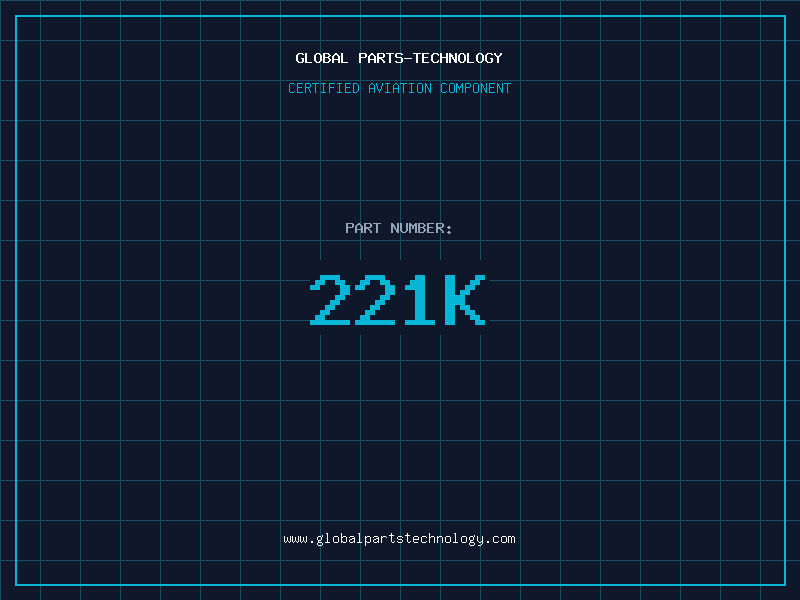Click the GLOBAL PARTS-TECHNOLOGY heading

399,58
